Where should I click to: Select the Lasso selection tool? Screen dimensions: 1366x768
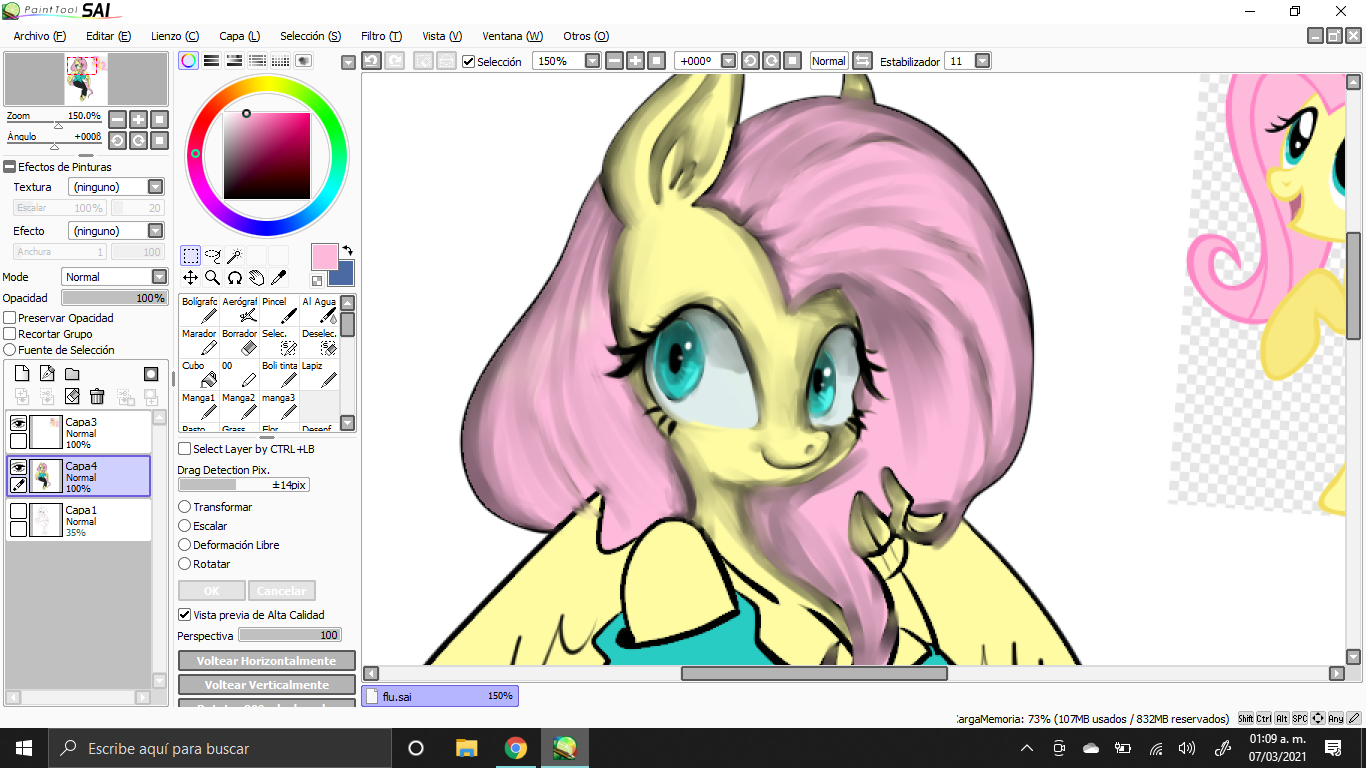(212, 257)
